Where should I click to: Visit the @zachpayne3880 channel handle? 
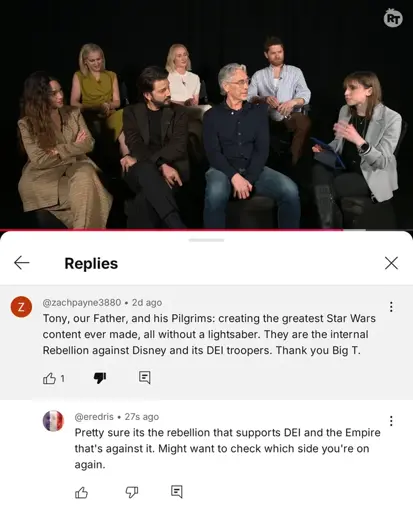tap(82, 303)
